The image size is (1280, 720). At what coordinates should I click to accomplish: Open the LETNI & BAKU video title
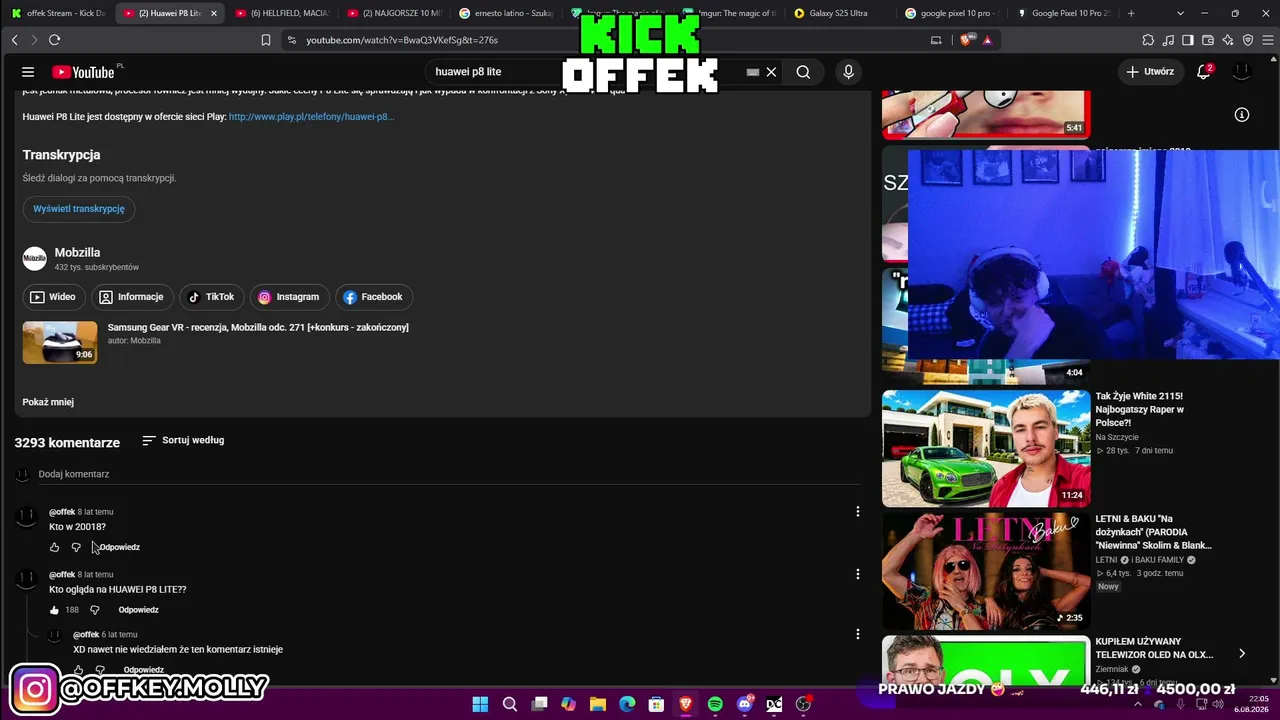click(x=1153, y=532)
